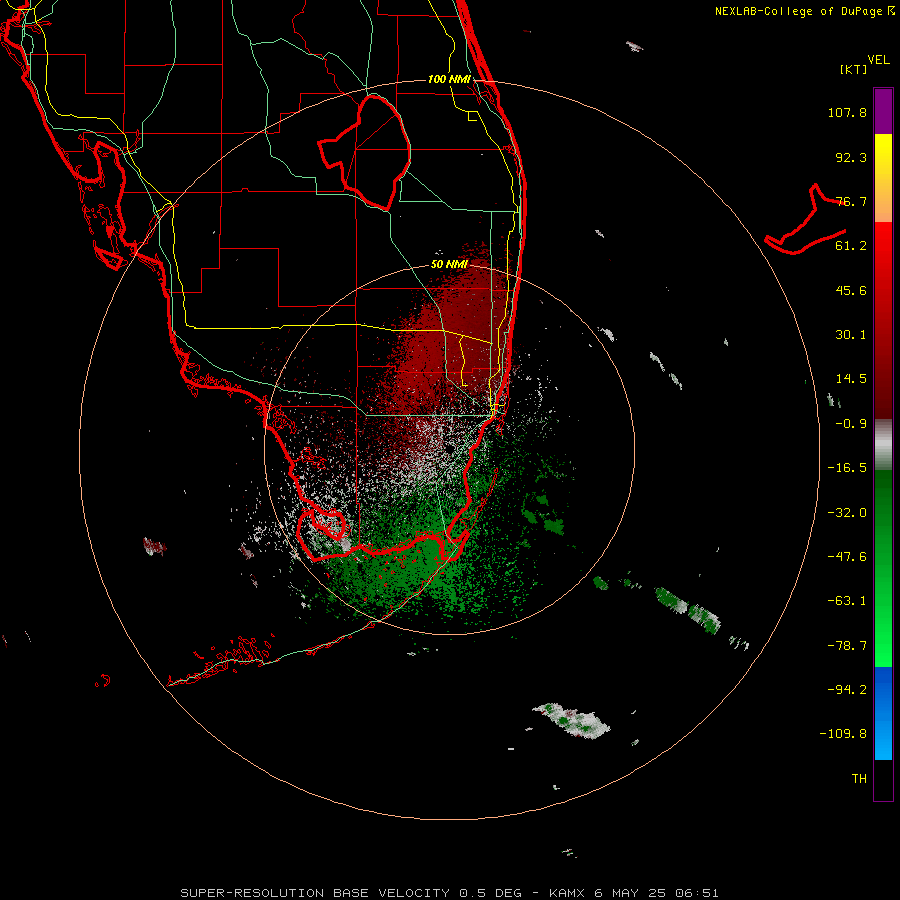
Task: Click the [KT] units label
Action: pyautogui.click(x=854, y=69)
